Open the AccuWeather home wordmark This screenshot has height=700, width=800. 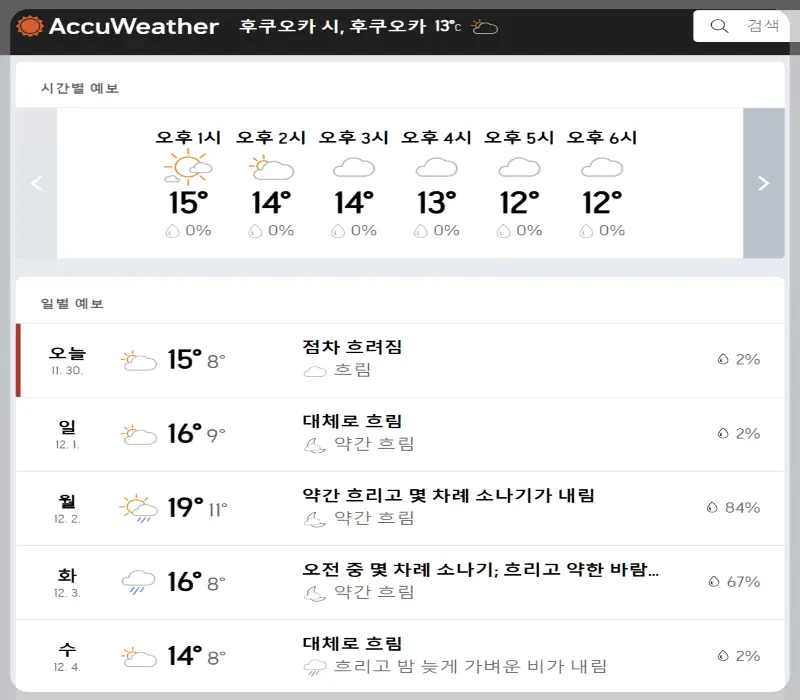[x=134, y=26]
